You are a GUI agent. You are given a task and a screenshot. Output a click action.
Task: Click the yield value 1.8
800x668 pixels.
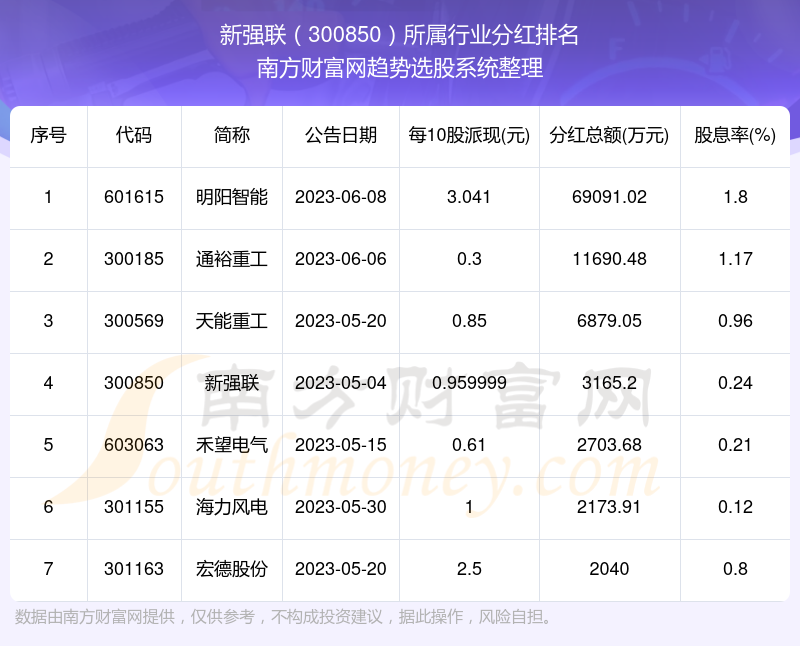pos(735,197)
